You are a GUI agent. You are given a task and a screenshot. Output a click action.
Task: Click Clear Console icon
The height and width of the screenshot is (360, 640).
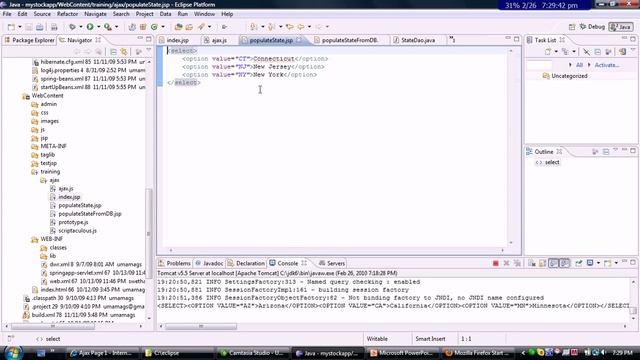pos(531,263)
